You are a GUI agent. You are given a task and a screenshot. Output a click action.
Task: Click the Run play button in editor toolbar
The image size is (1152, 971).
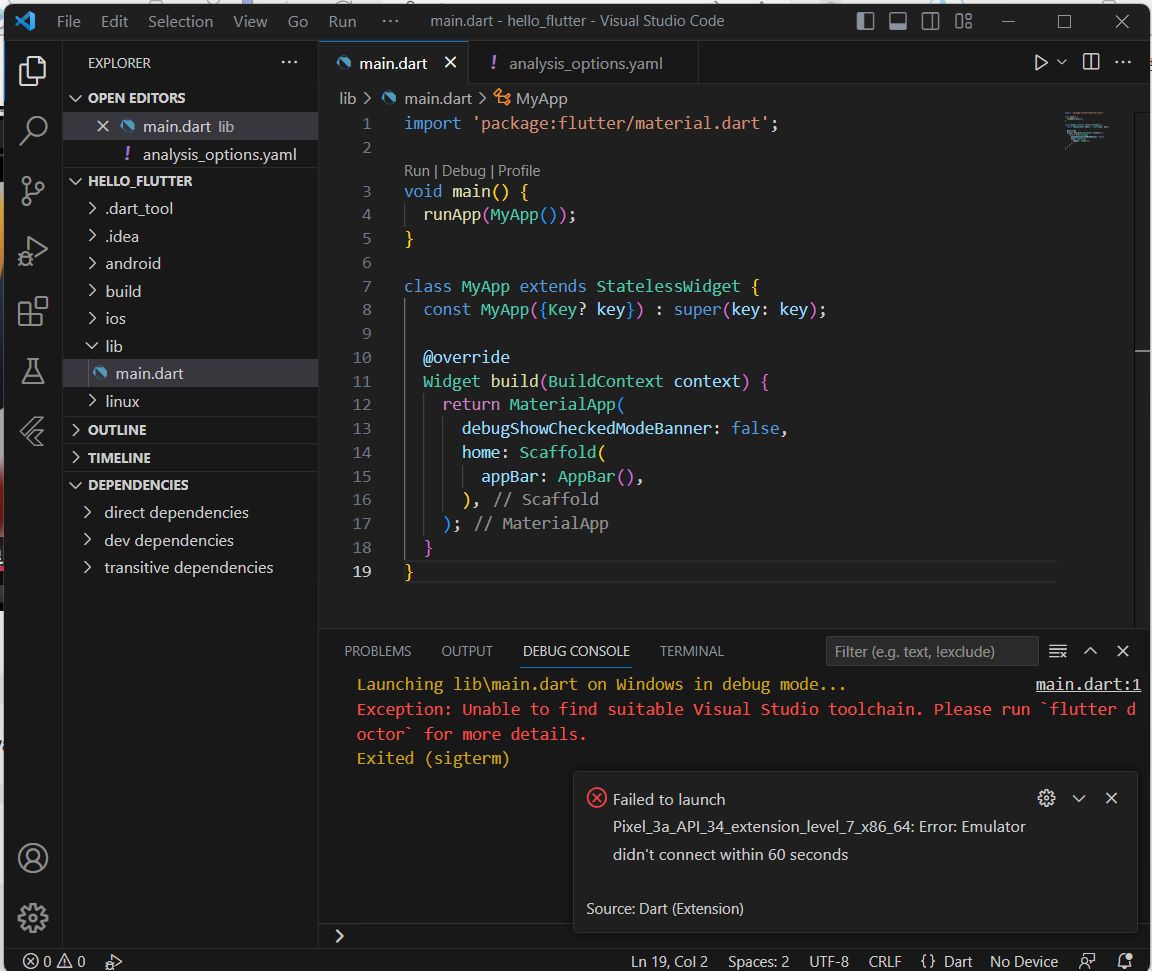(1040, 62)
